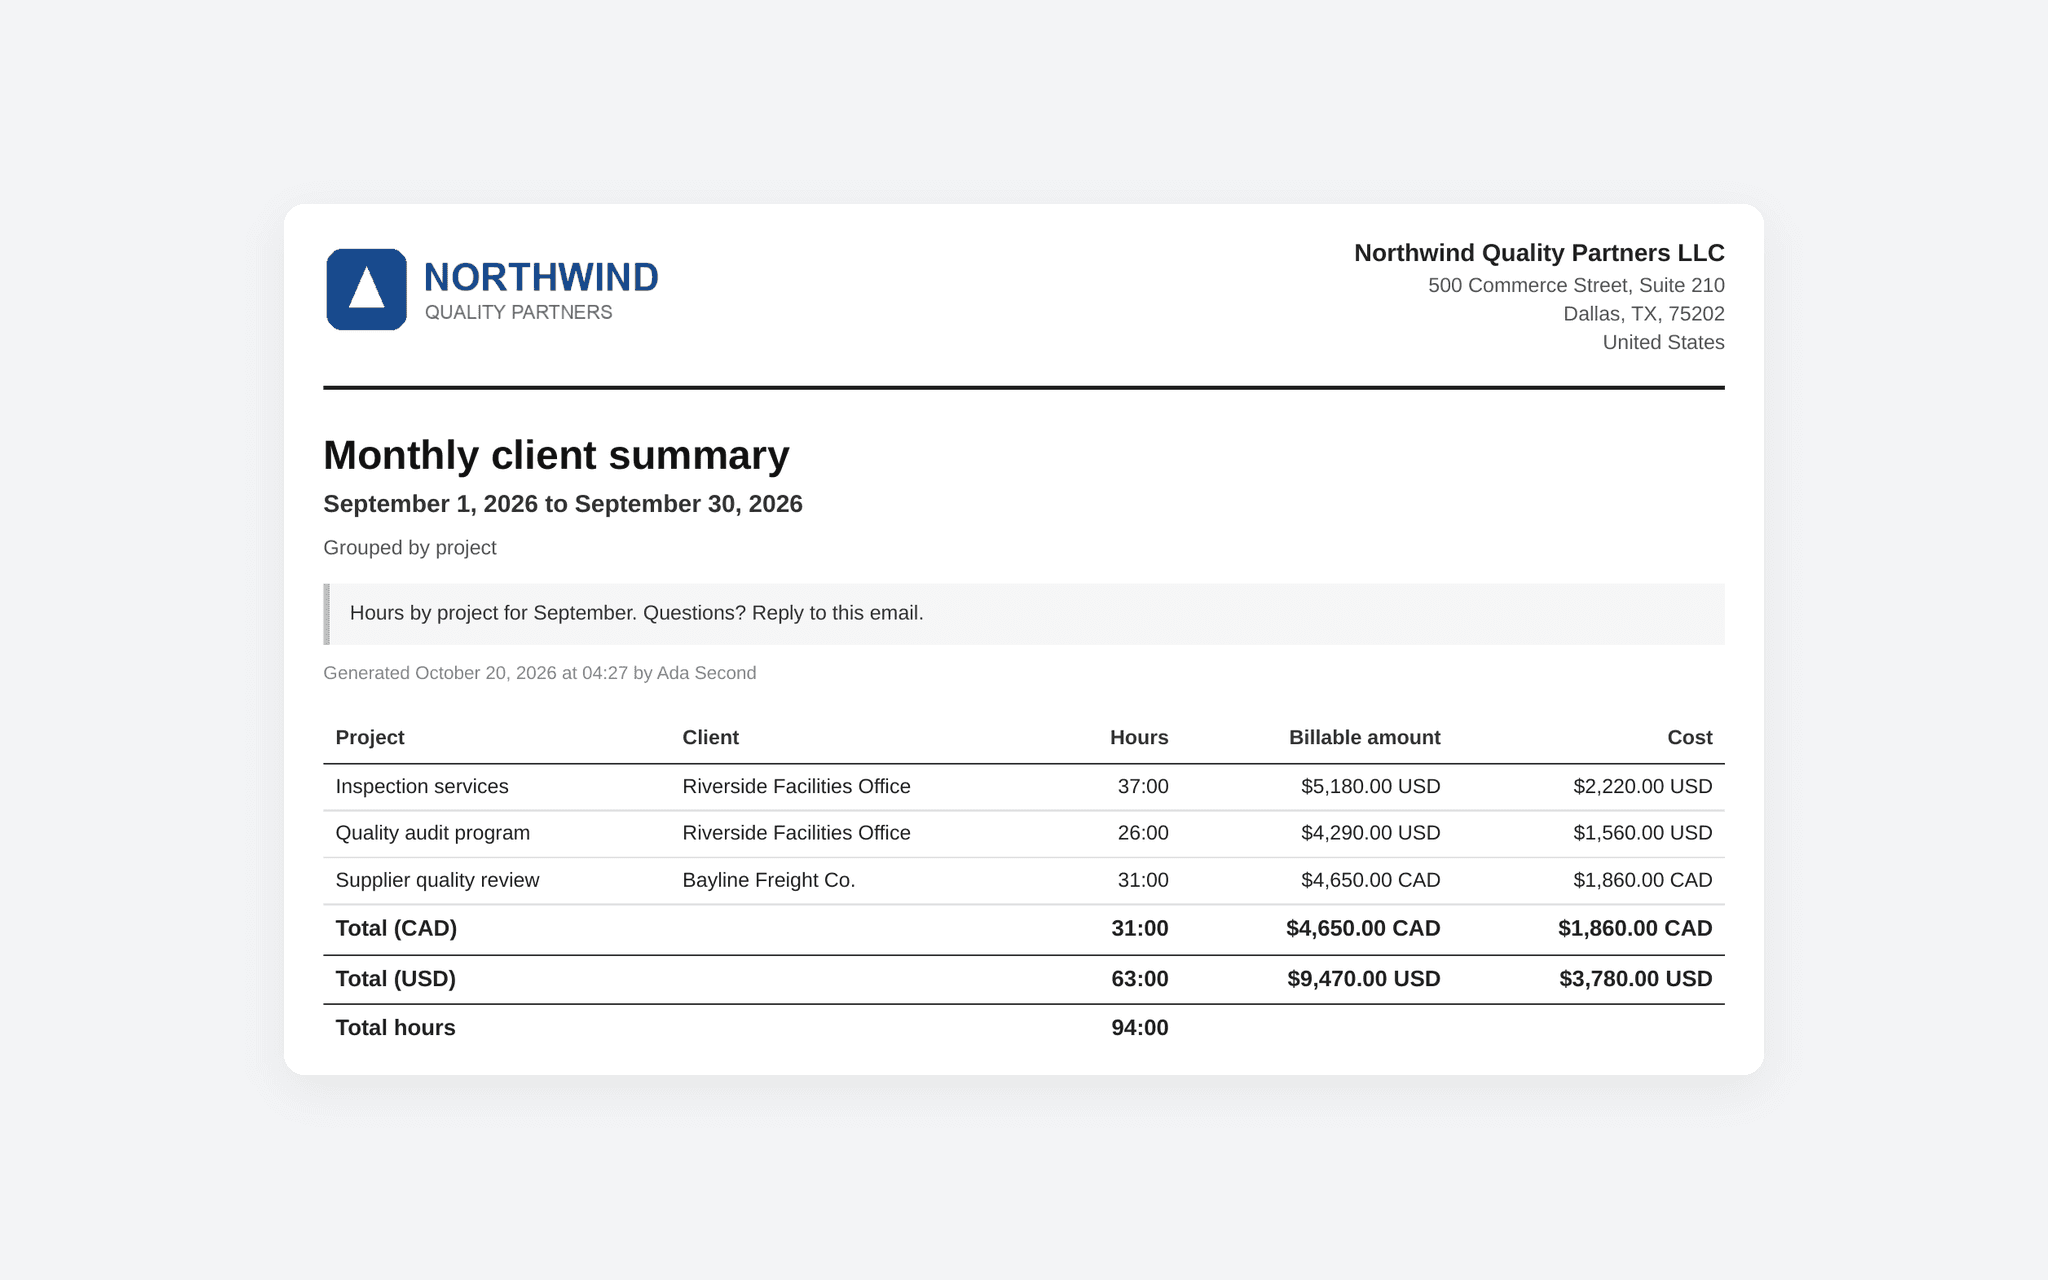This screenshot has height=1280, width=2048.
Task: Select the 'Supplier quality review' project cell
Action: tap(437, 880)
